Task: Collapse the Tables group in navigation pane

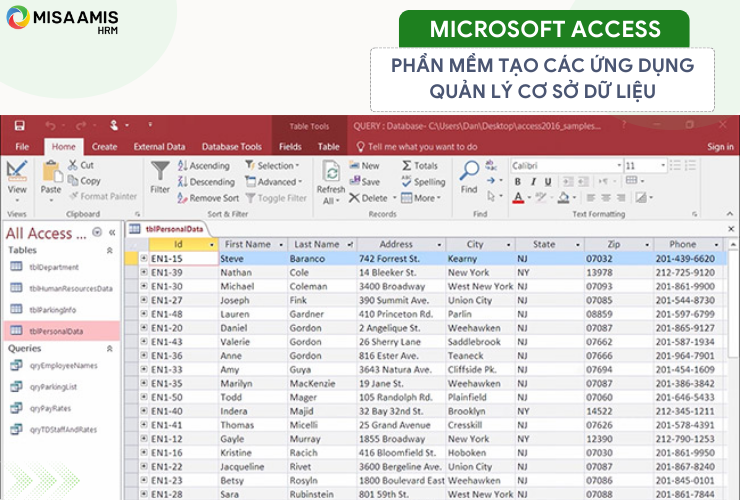Action: 109,250
